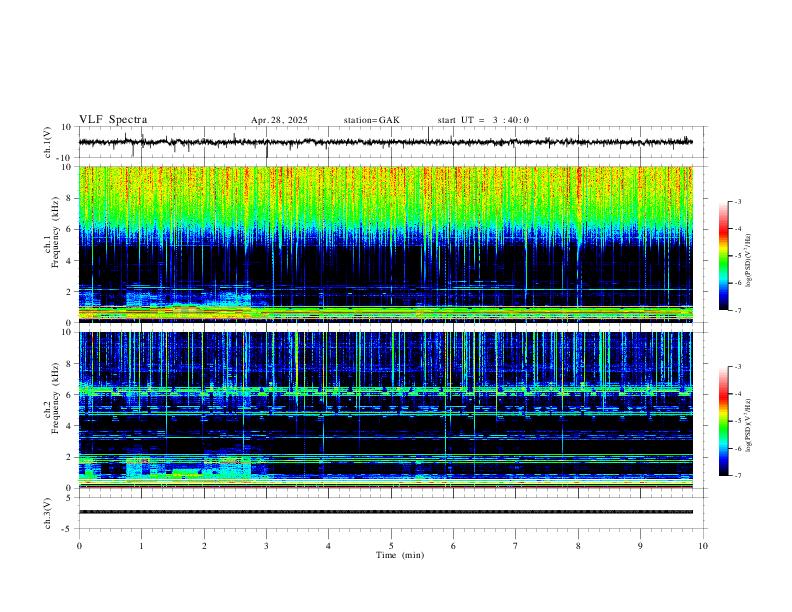Click the ch.1 spectrogram panel
Screen dimensions: 792x612
pyautogui.click(x=386, y=244)
